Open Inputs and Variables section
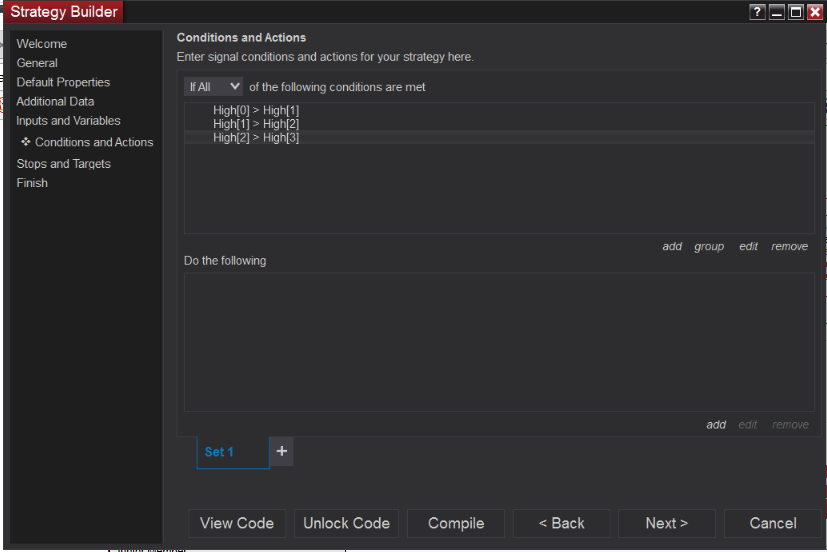The image size is (827, 552). coord(68,121)
